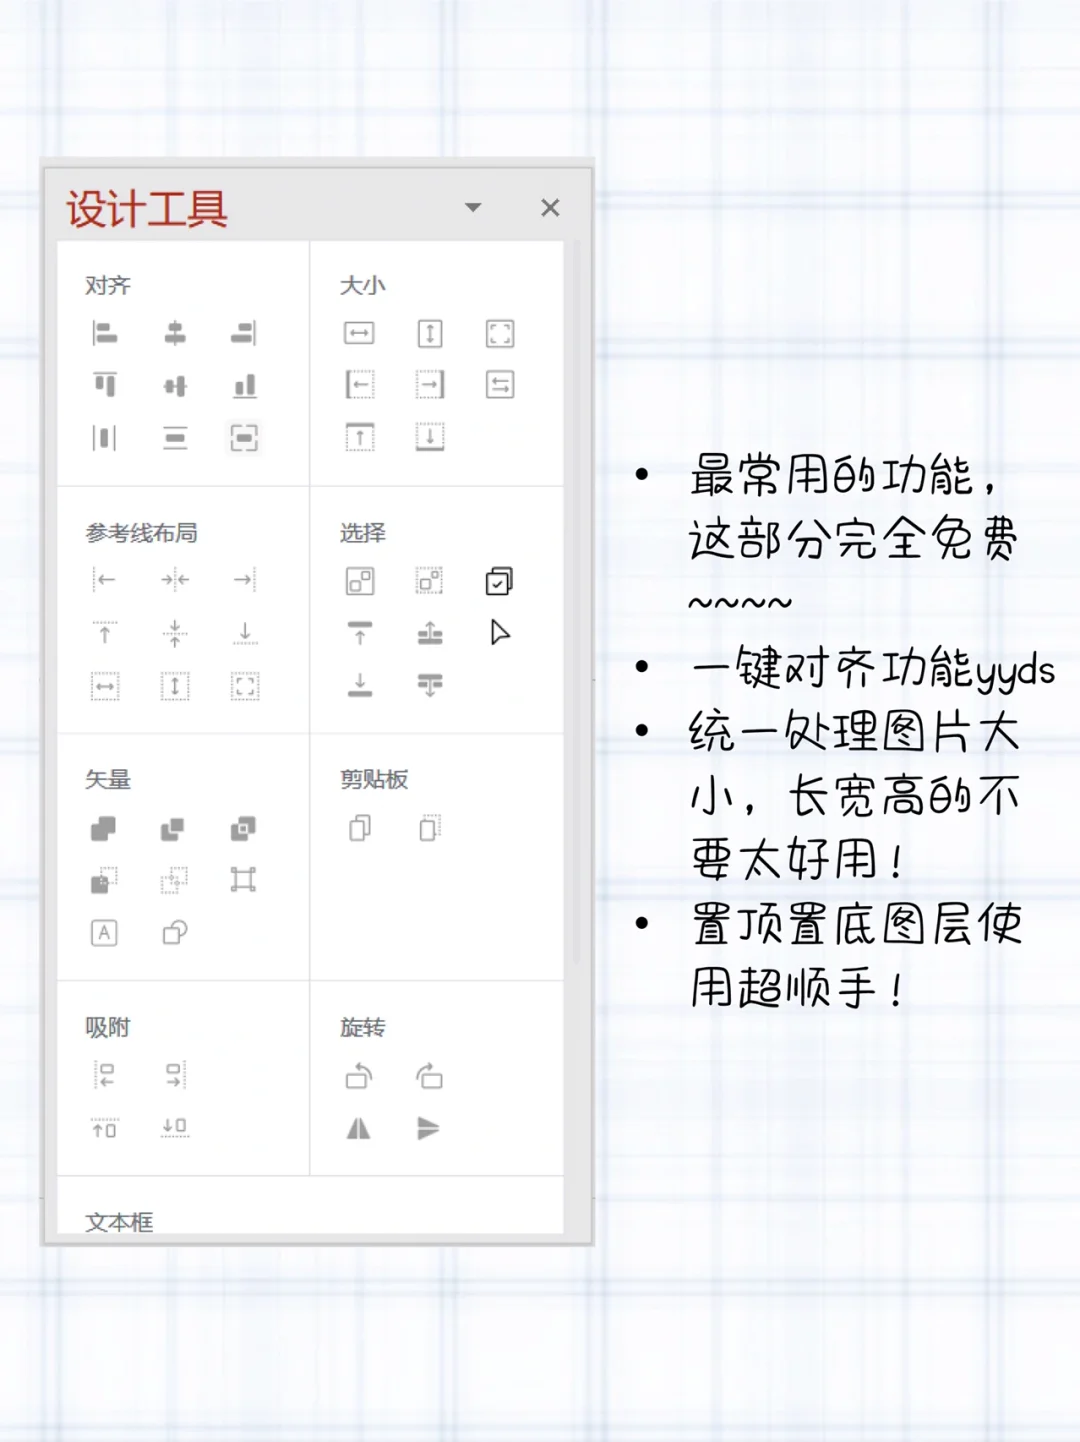Click the swap width and height icon
The height and width of the screenshot is (1442, 1080).
point(500,385)
